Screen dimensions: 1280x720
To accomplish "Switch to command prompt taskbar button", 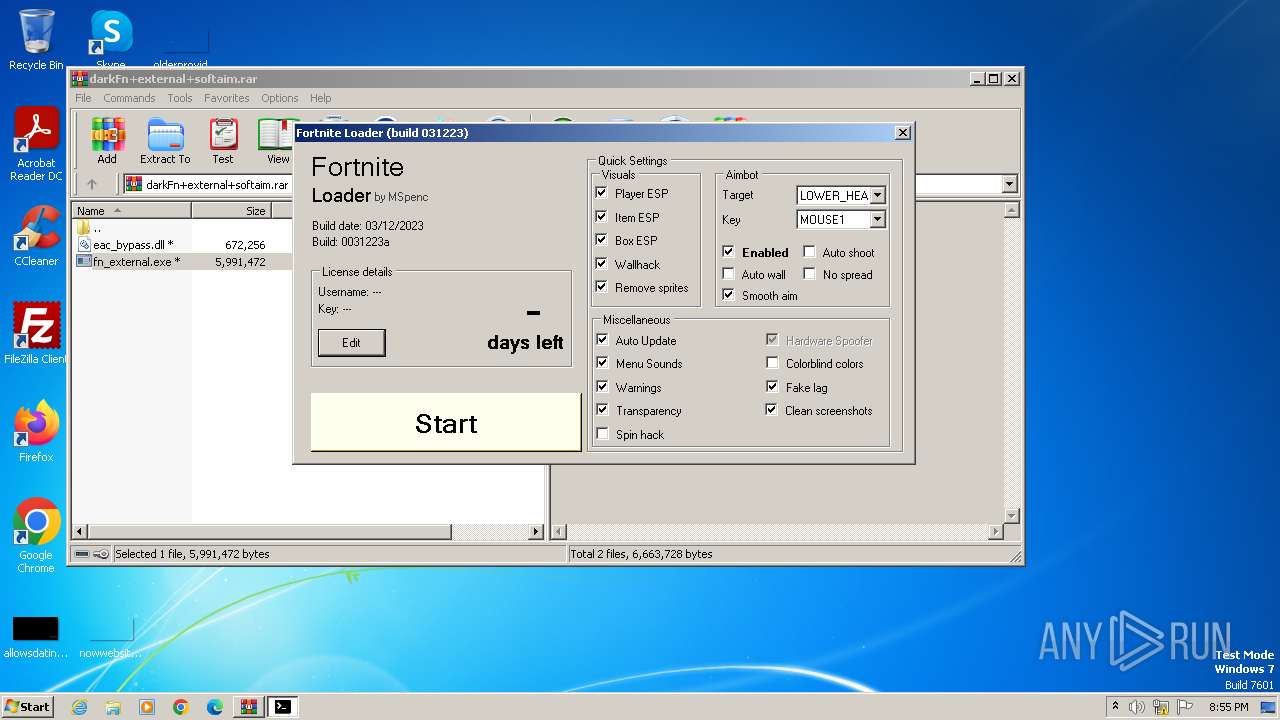I will 283,707.
